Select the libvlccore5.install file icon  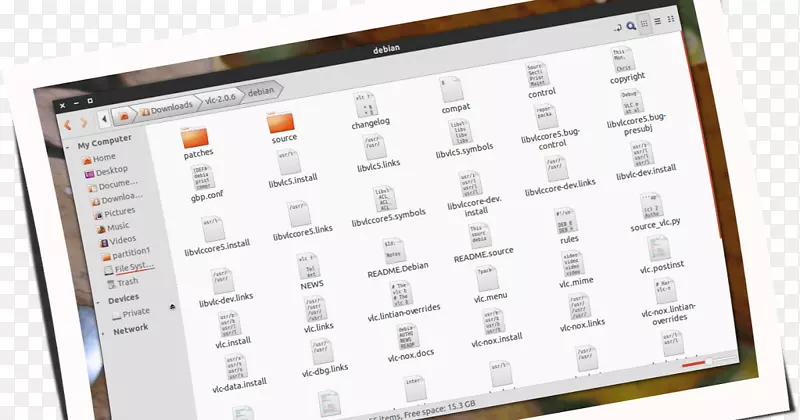point(213,229)
